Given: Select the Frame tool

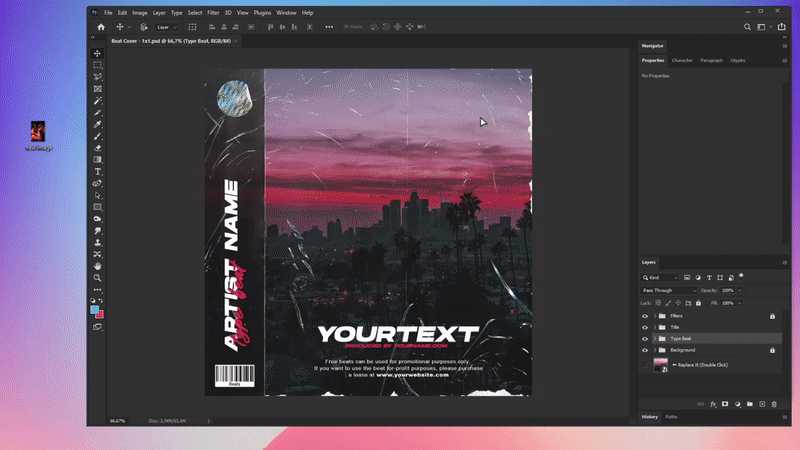Looking at the screenshot, I should (97, 89).
